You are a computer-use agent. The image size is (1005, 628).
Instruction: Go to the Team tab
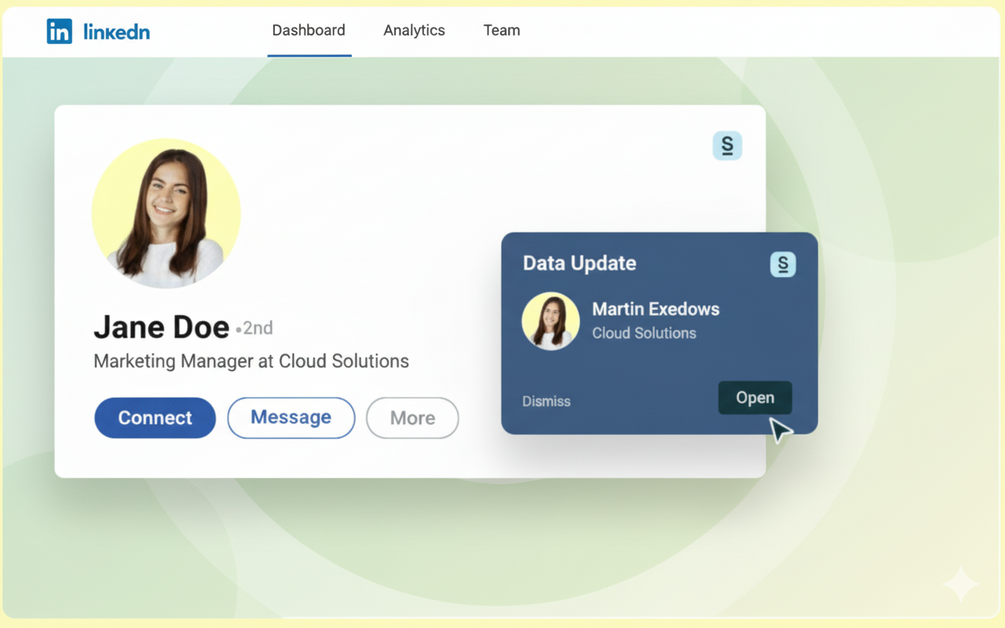pyautogui.click(x=501, y=30)
